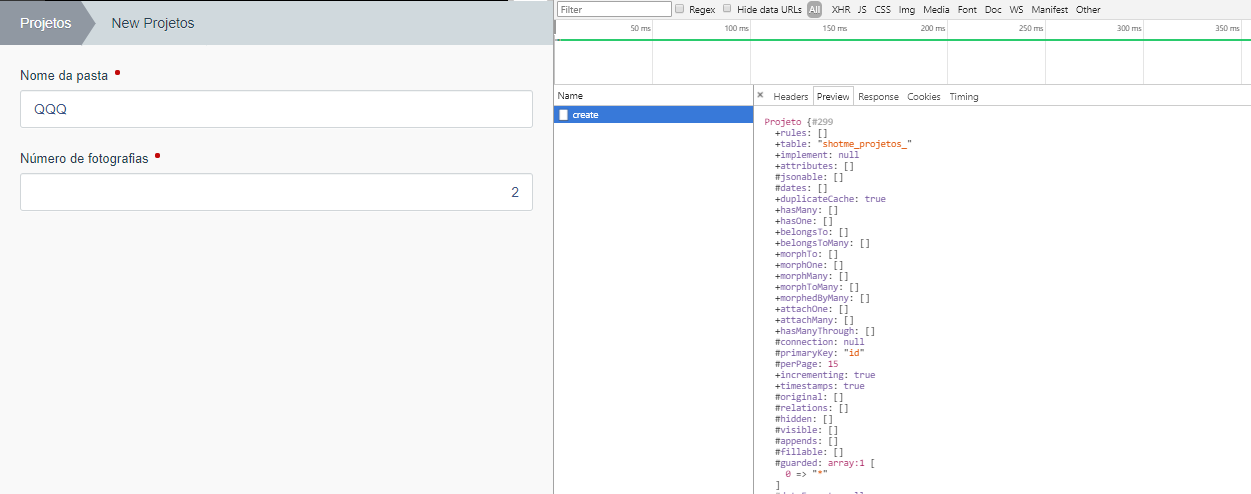Select the create request row
This screenshot has width=1251, height=494.
coord(653,115)
